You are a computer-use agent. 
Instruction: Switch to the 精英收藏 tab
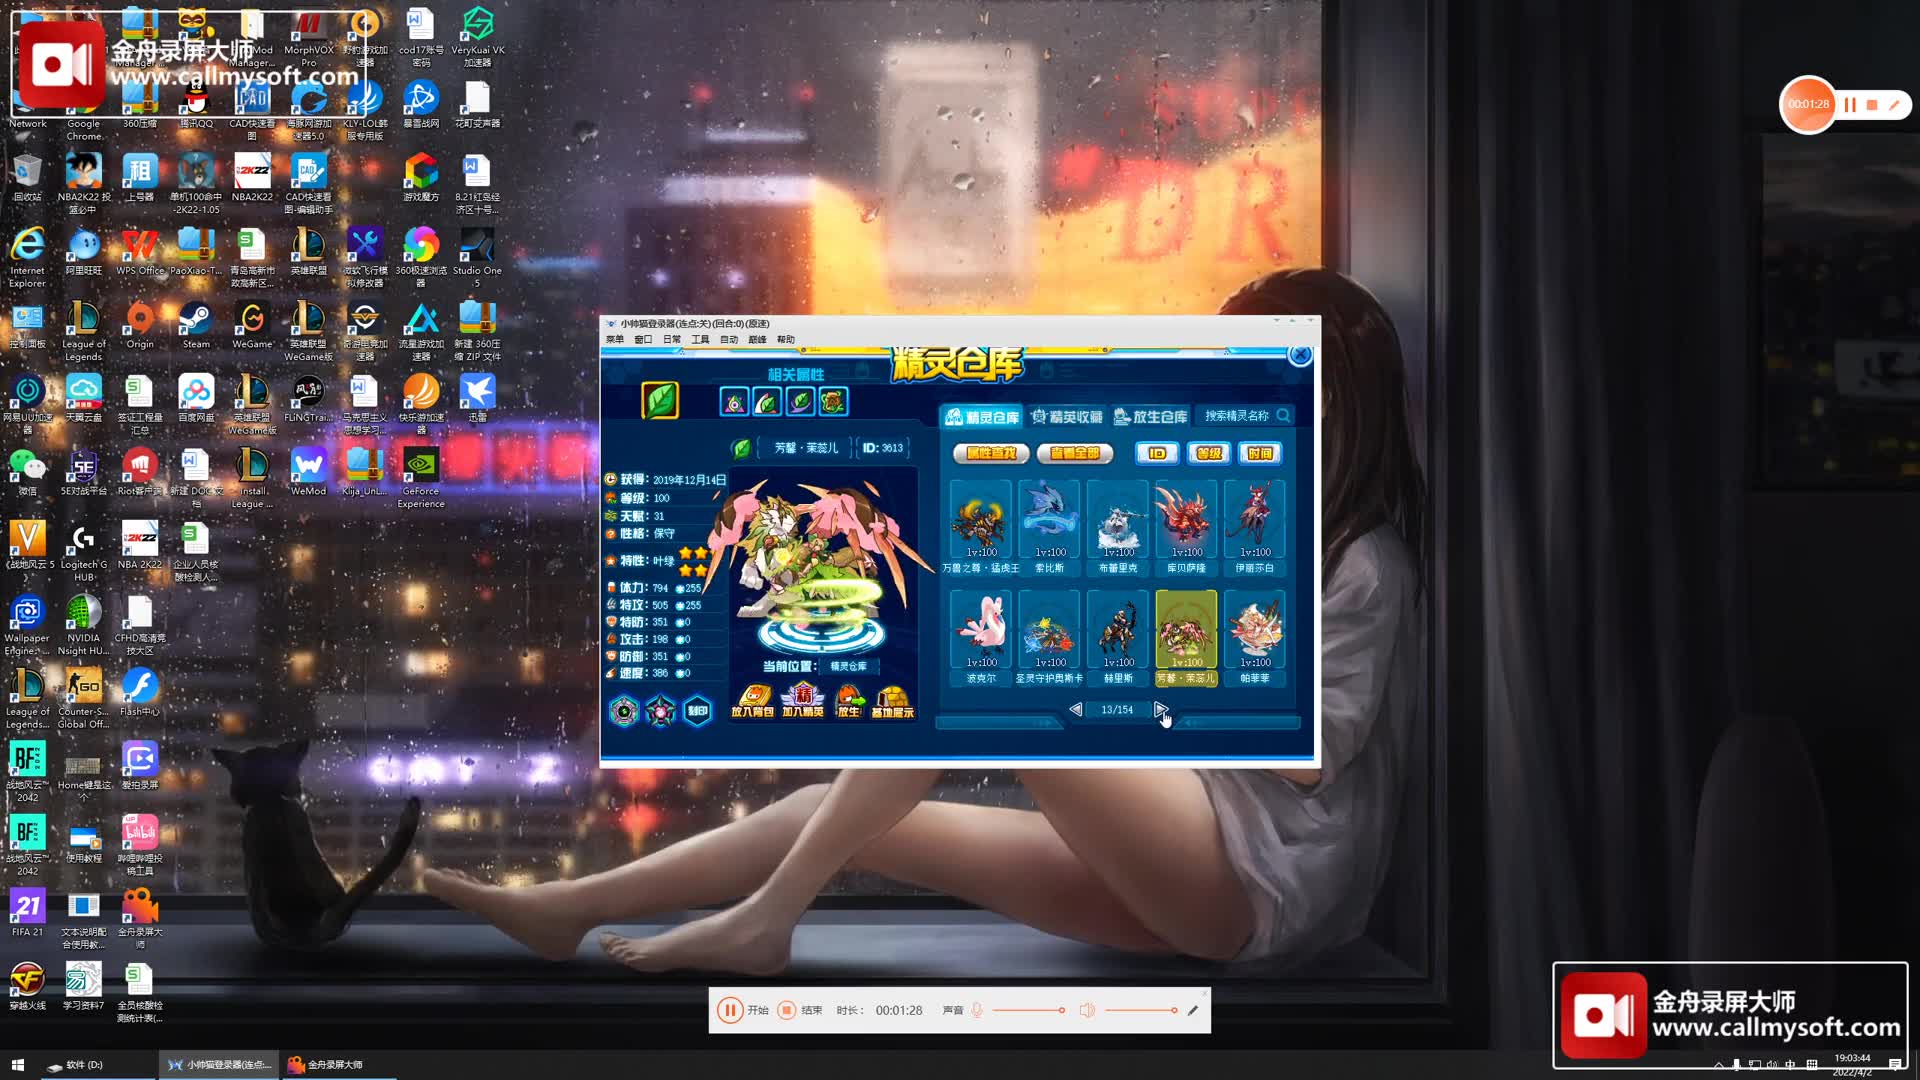click(x=1067, y=417)
